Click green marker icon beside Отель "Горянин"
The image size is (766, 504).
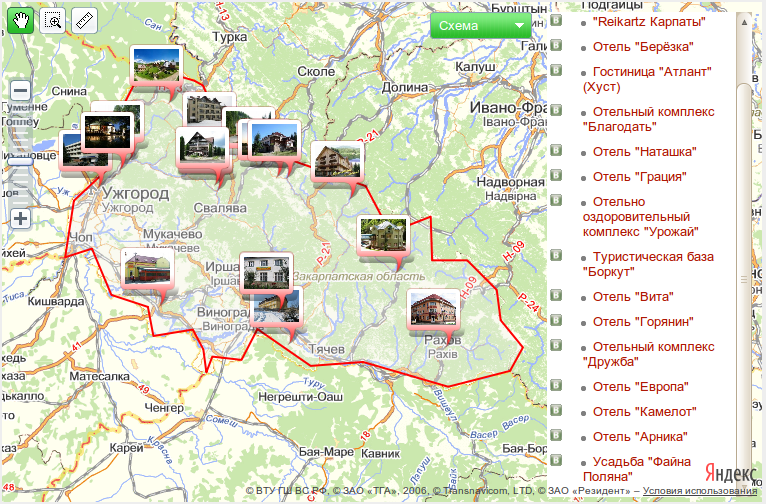point(556,320)
